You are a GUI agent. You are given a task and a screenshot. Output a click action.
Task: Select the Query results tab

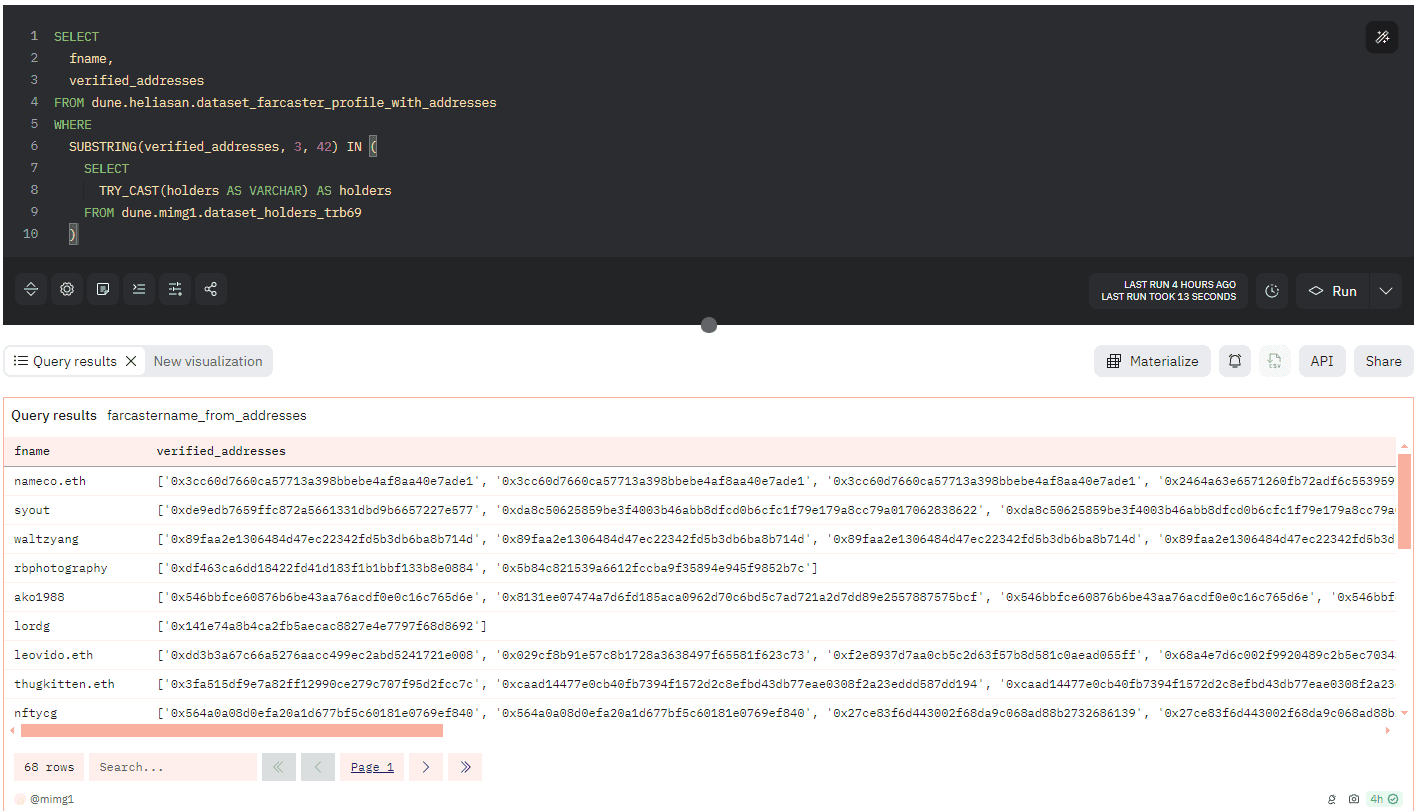point(66,361)
